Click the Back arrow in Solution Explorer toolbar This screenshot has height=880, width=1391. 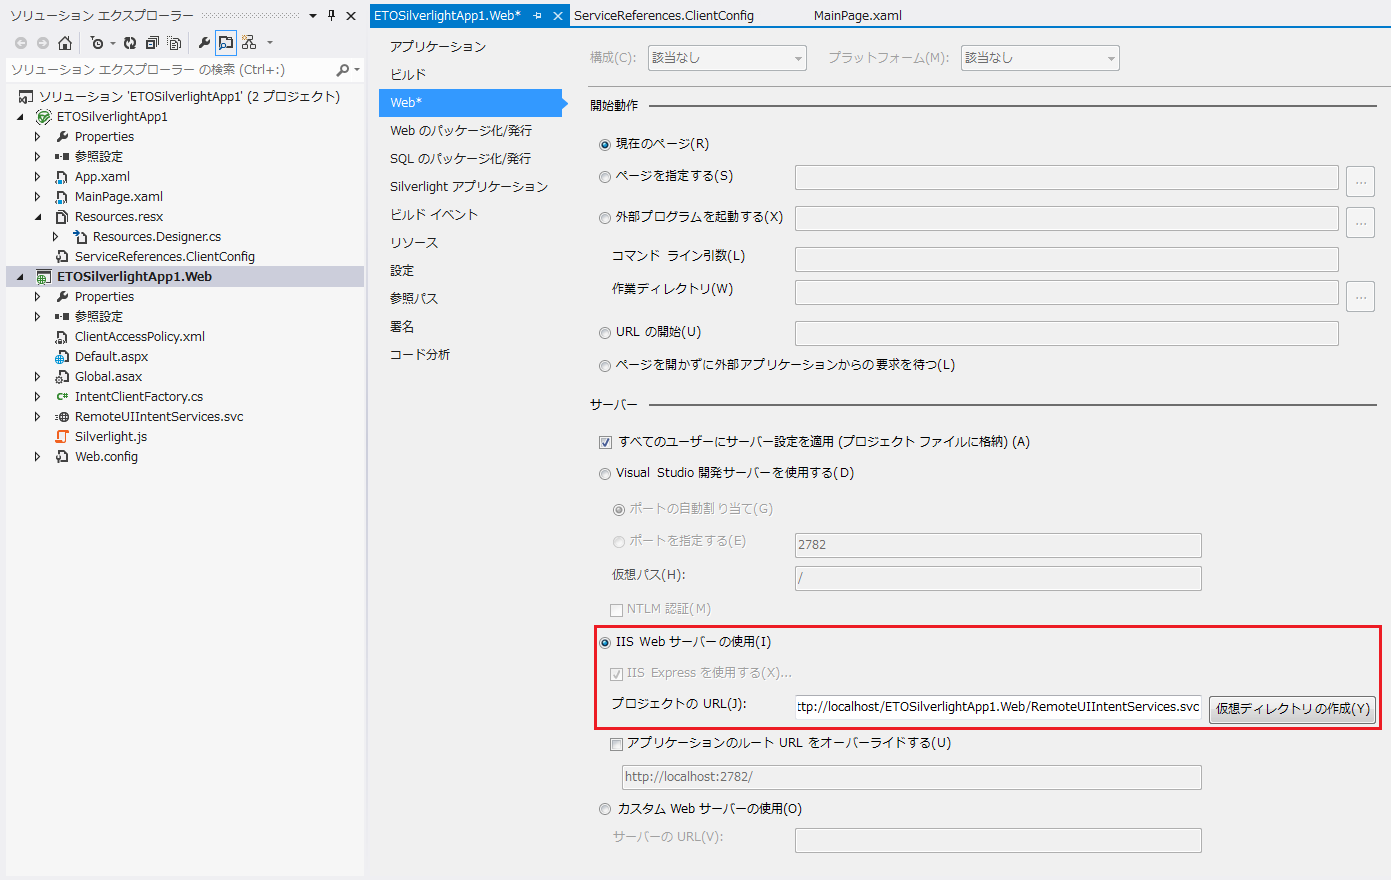click(x=21, y=43)
